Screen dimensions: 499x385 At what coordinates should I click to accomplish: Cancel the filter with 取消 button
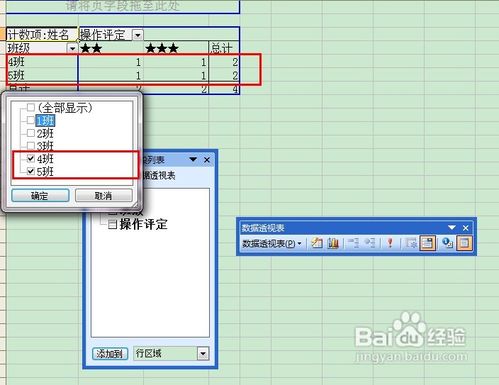tap(104, 196)
